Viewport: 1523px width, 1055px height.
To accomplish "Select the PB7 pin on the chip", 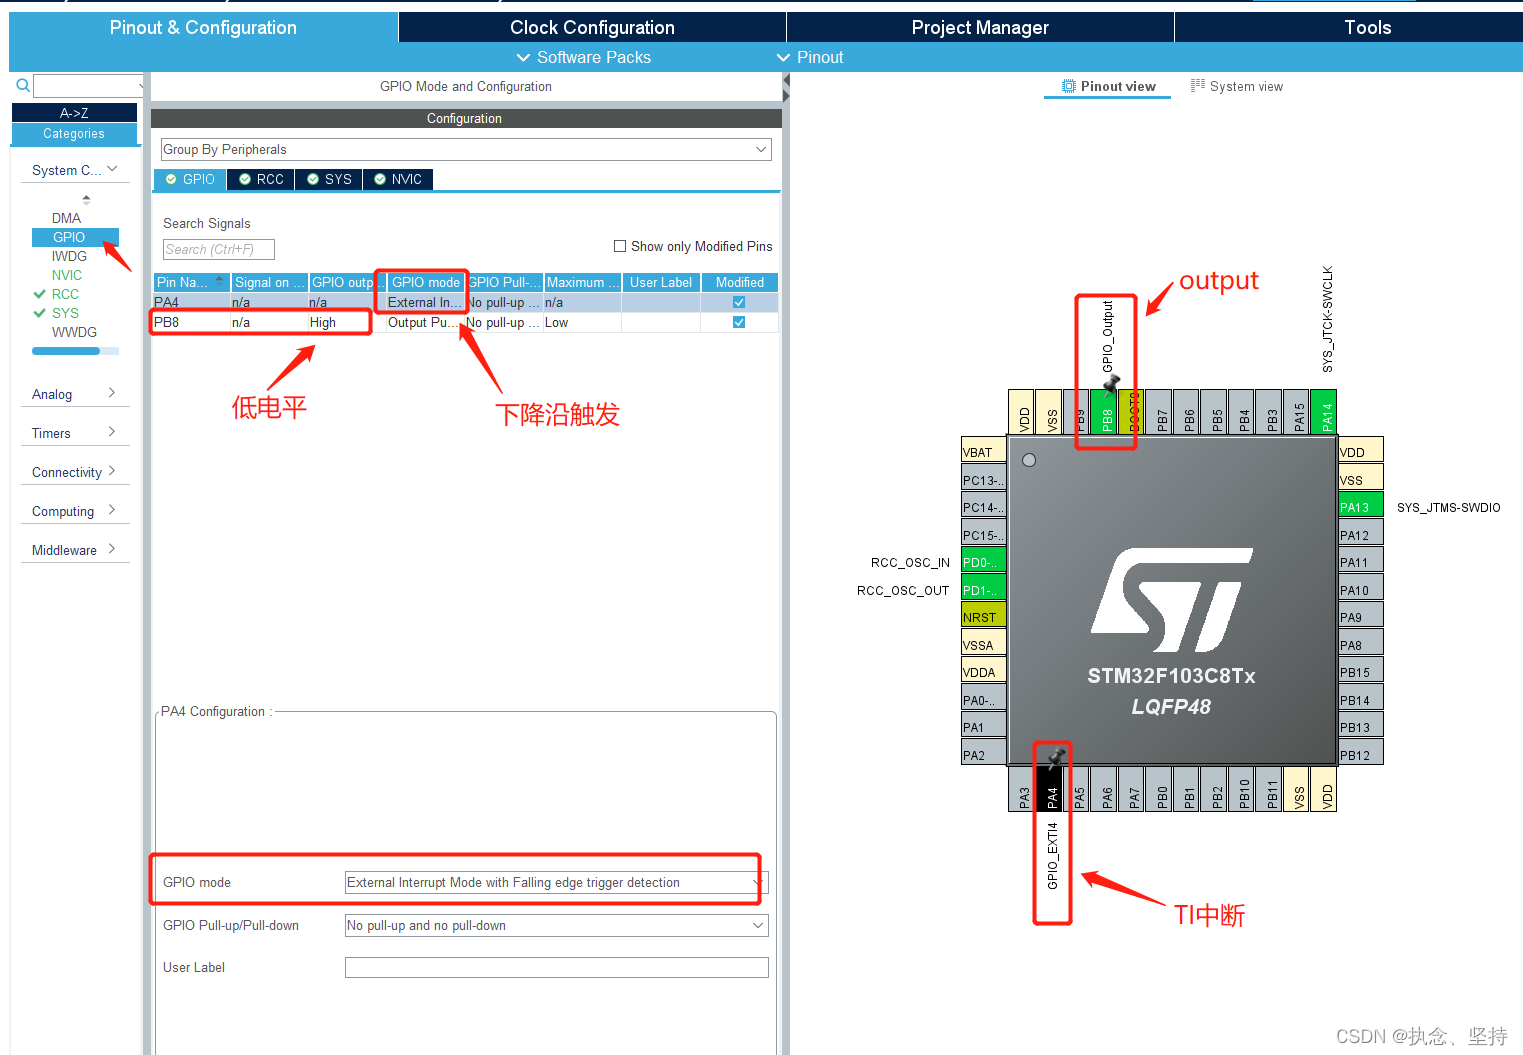I will coord(1161,412).
